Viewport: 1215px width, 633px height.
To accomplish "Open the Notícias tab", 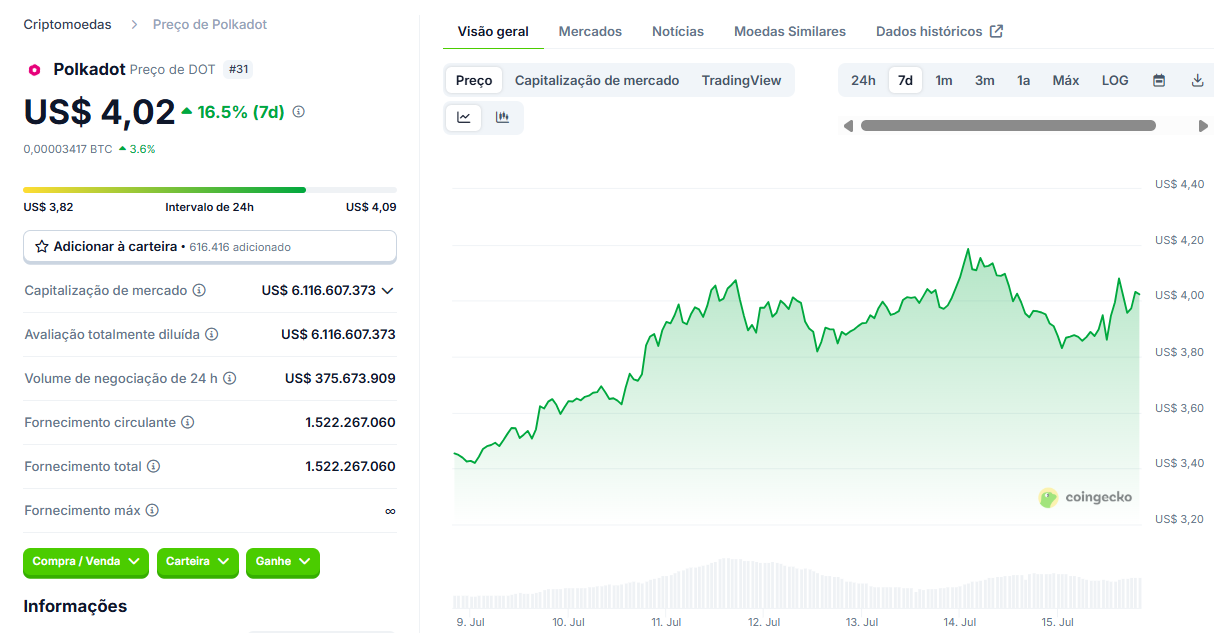I will click(678, 31).
